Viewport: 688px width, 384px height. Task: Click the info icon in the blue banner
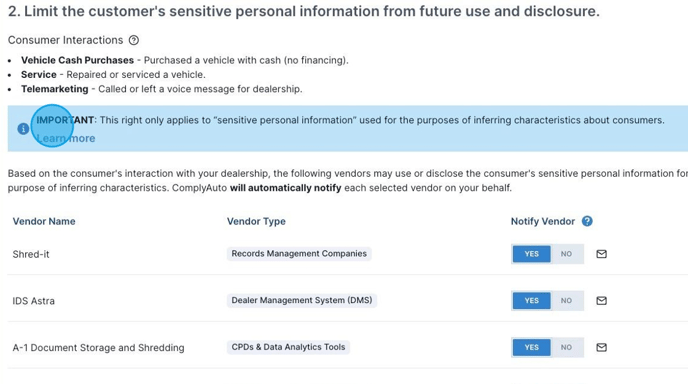[23, 129]
